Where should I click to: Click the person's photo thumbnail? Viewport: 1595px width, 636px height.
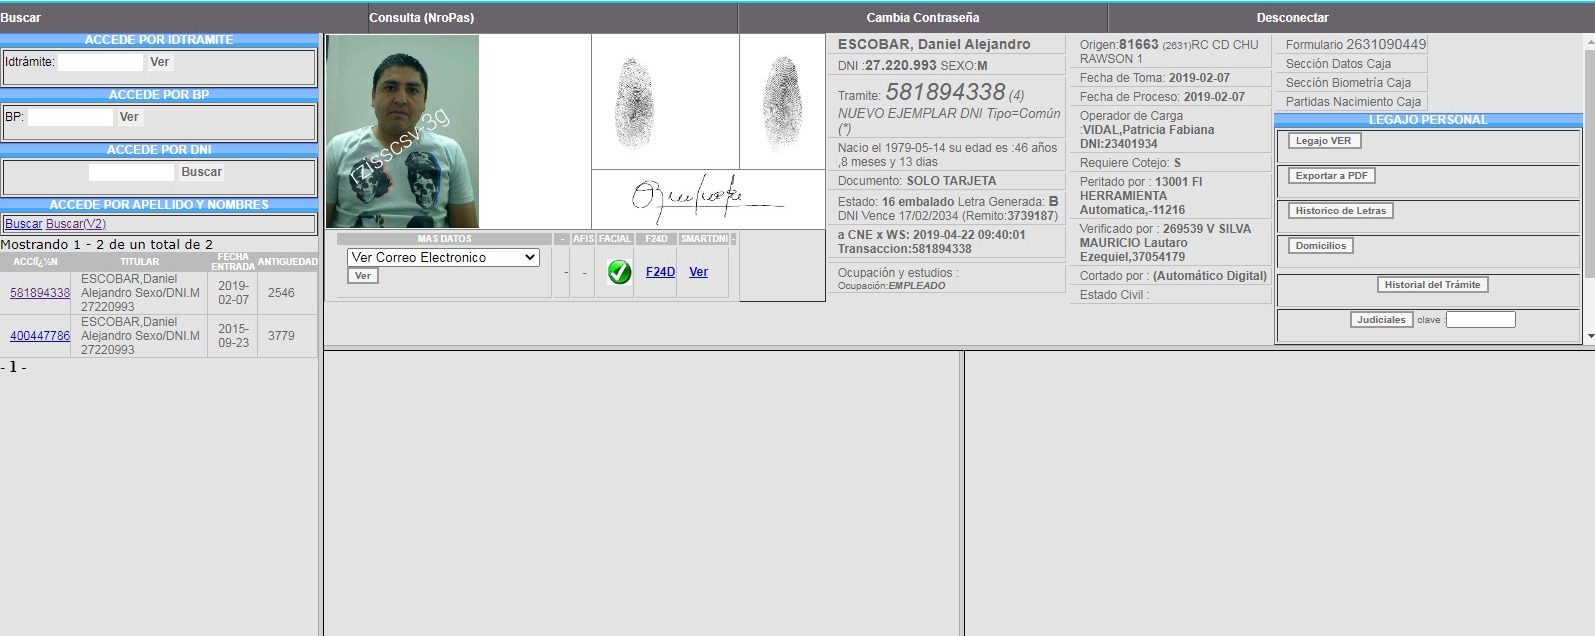pos(402,132)
